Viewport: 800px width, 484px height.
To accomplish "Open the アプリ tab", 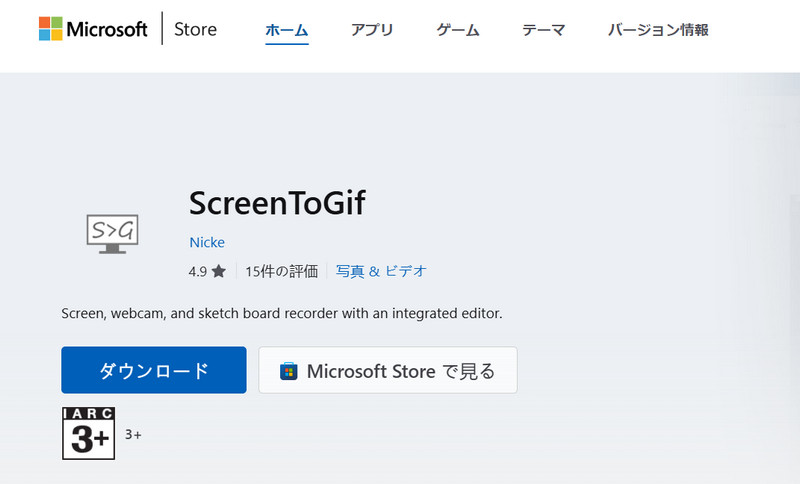I will pos(372,30).
